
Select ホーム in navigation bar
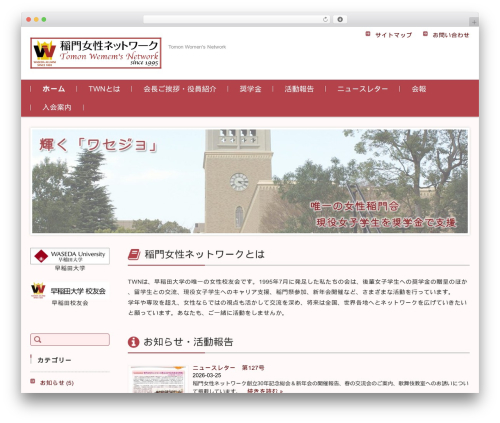[54, 89]
